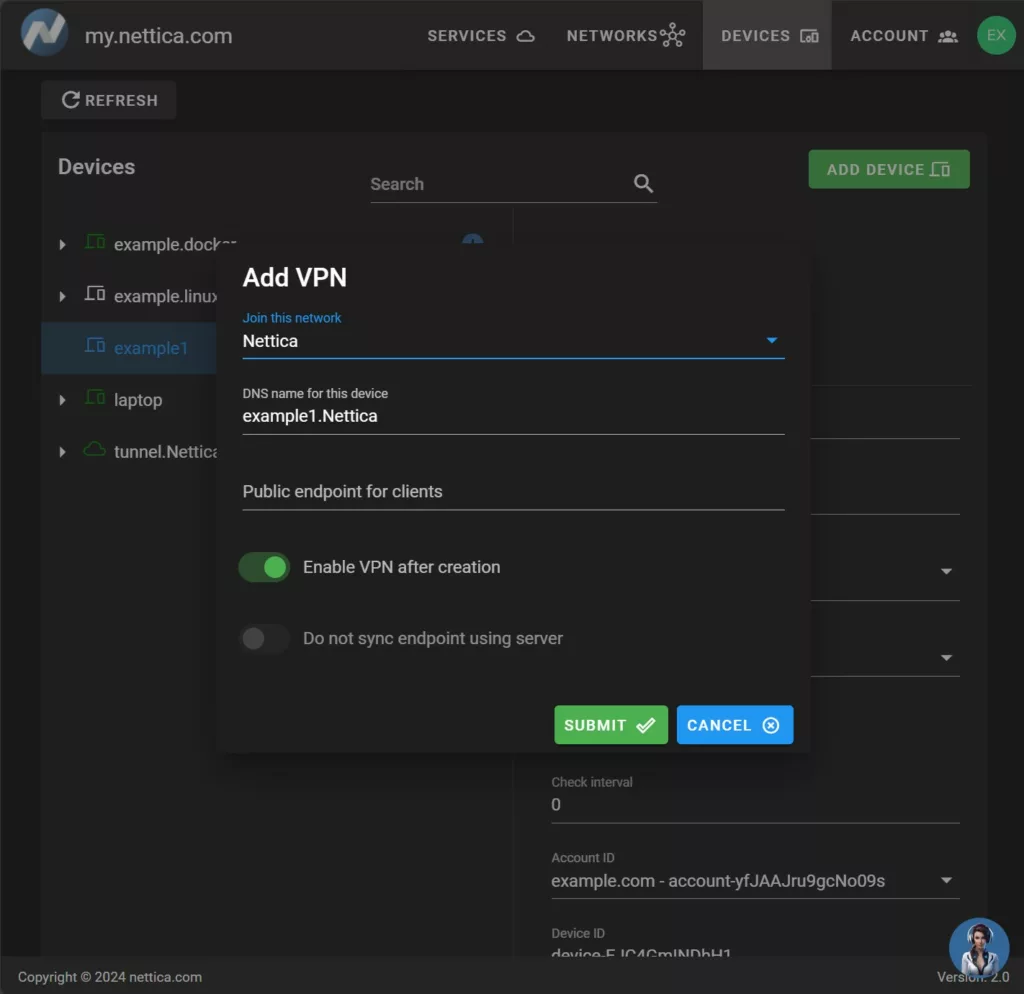Viewport: 1024px width, 994px height.
Task: Expand the example.docker tree item
Action: (x=62, y=244)
